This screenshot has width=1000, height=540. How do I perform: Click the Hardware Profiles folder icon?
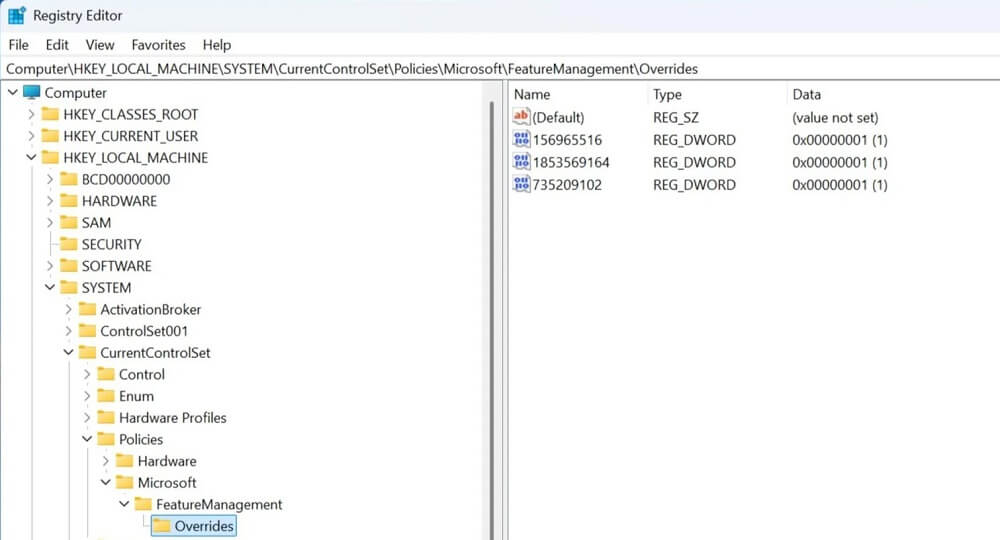pos(105,418)
